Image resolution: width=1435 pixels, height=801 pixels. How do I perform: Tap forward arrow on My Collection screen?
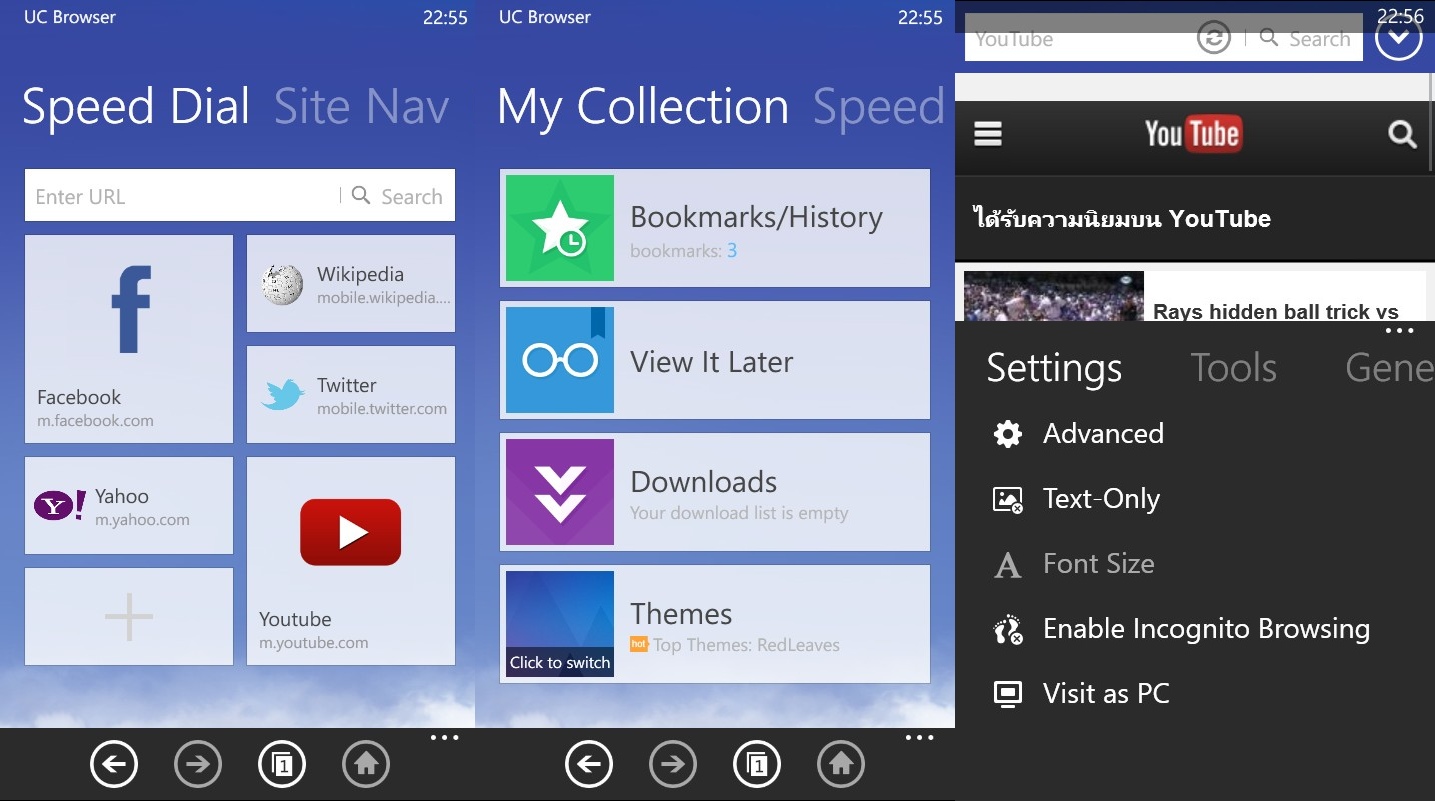pos(673,765)
